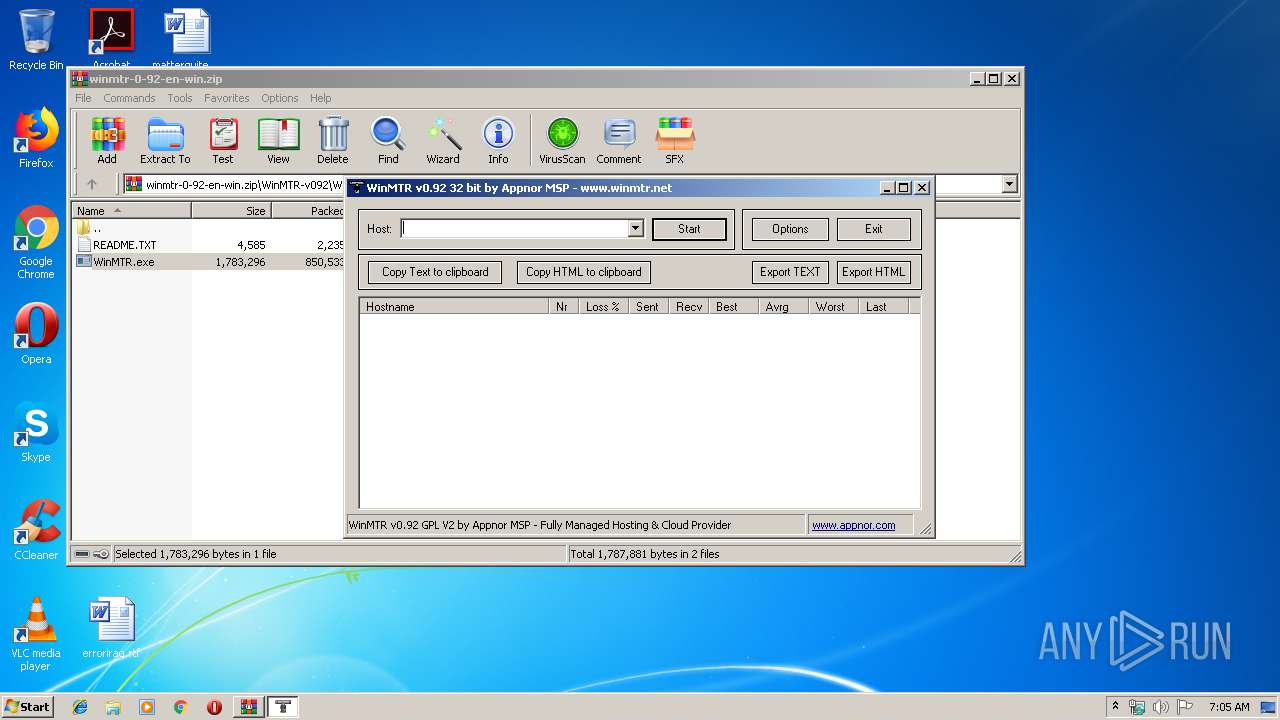Click Copy Text to clipboard button

(435, 272)
